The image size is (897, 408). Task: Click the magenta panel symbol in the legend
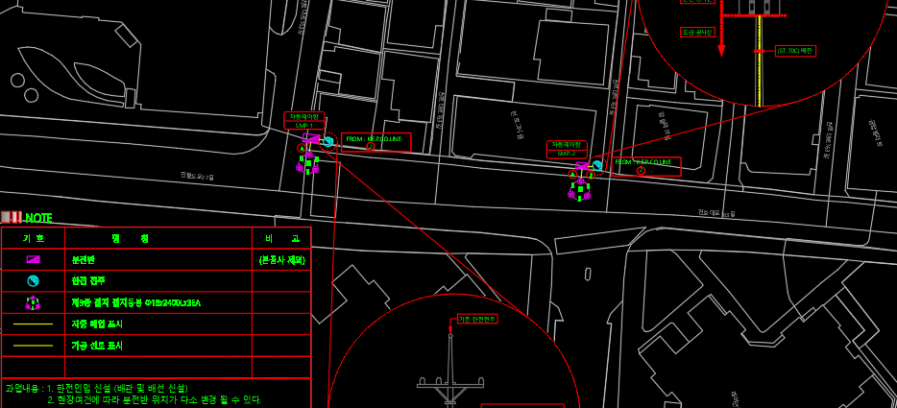tap(33, 259)
